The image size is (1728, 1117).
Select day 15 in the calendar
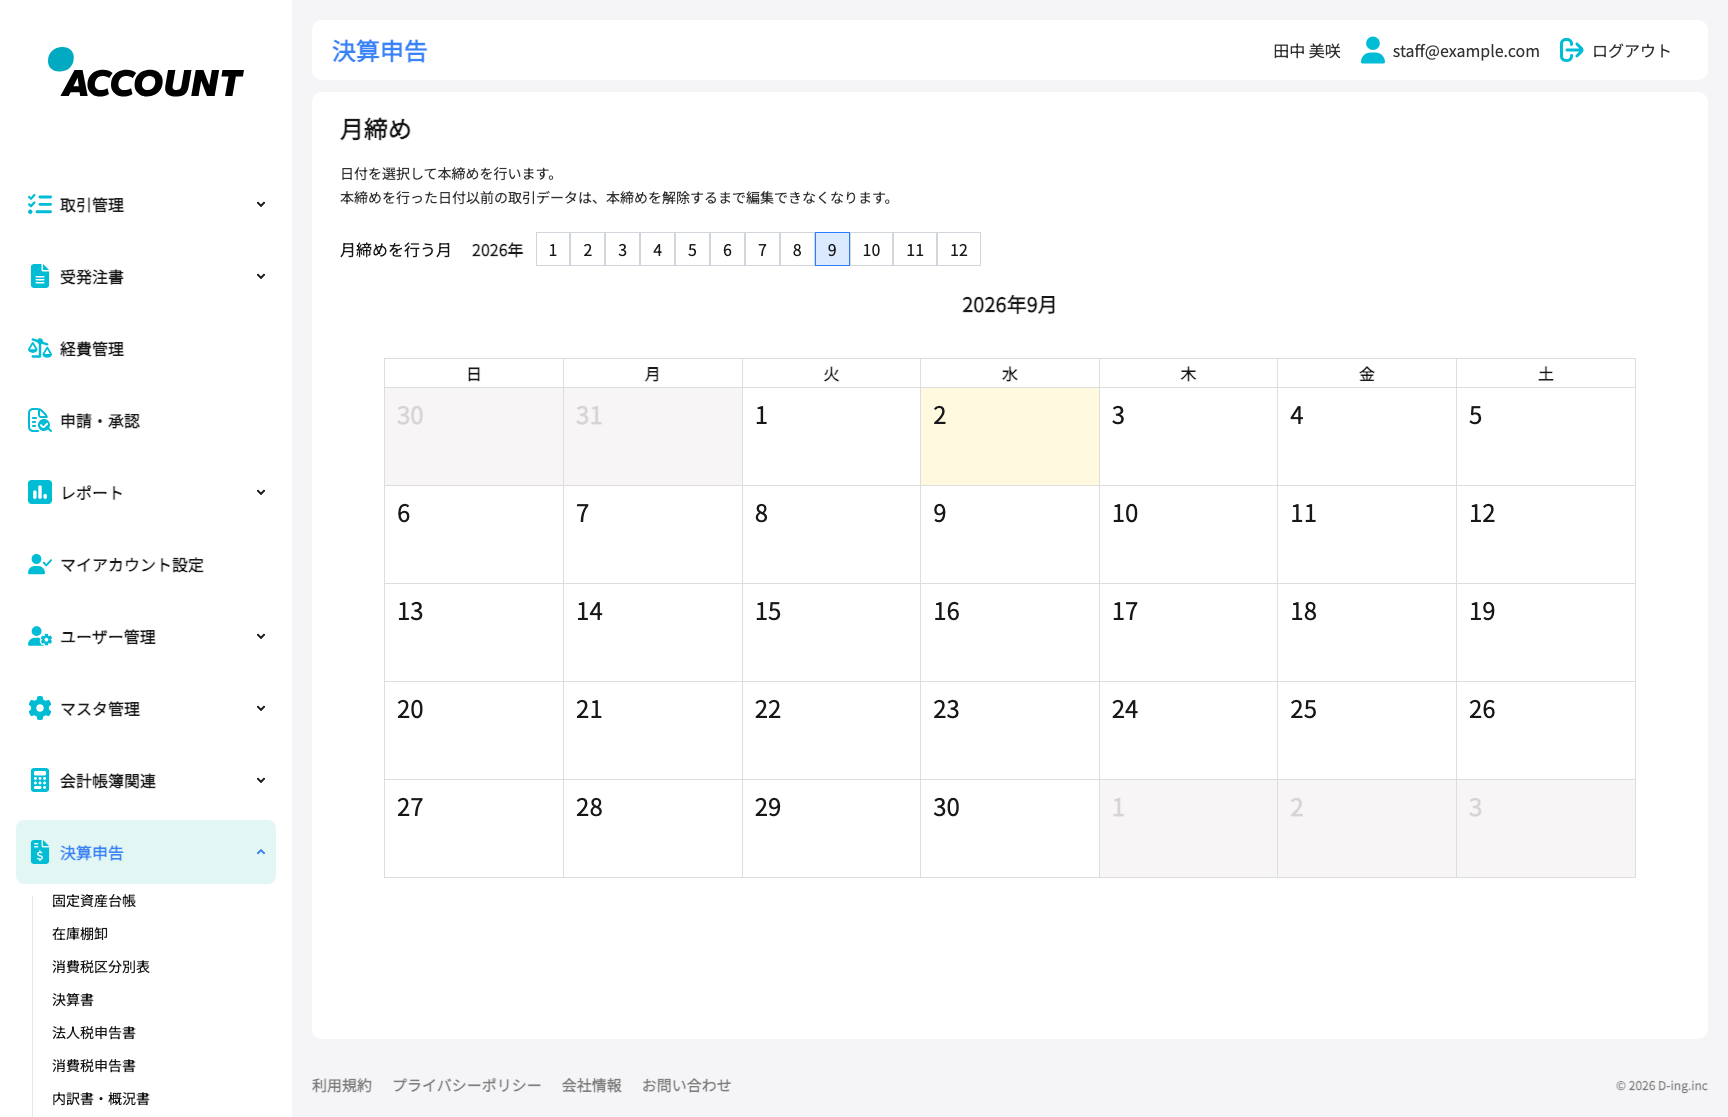(x=831, y=633)
